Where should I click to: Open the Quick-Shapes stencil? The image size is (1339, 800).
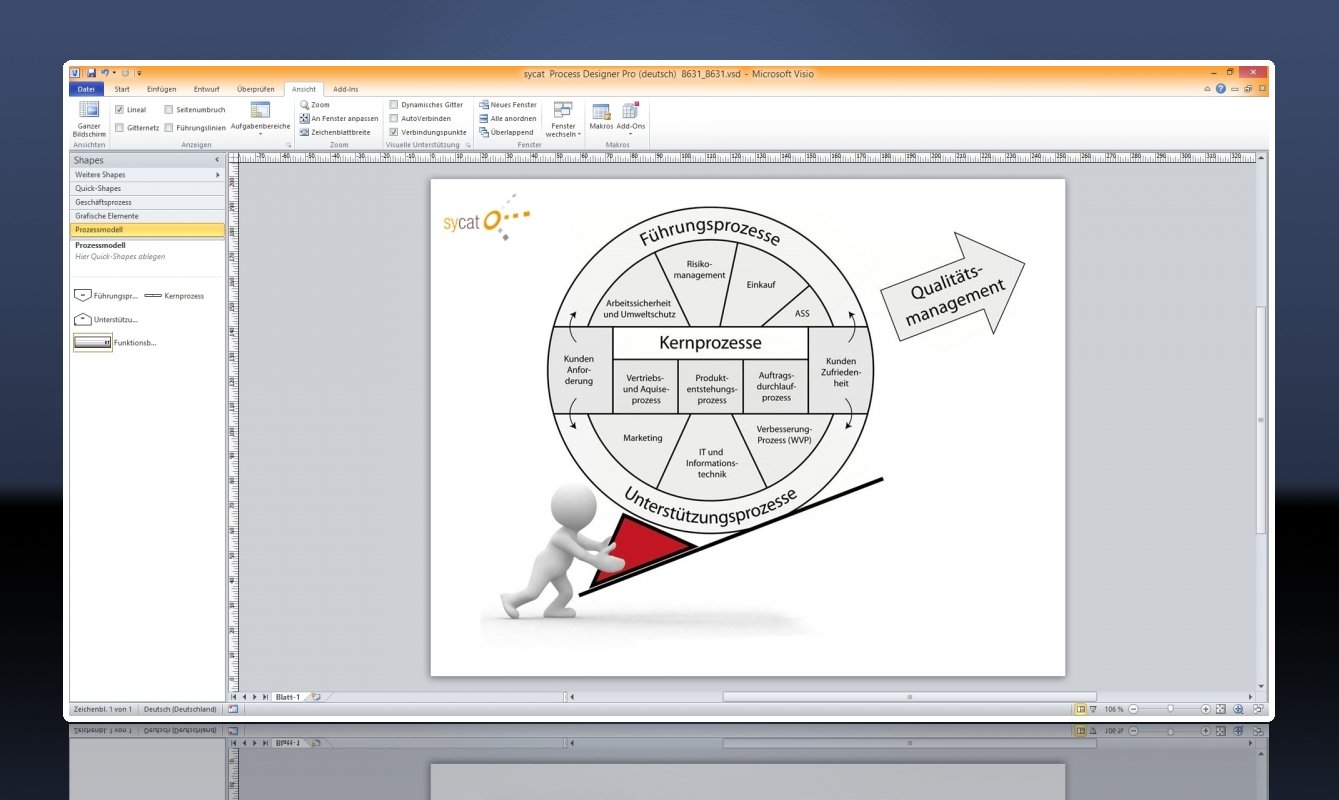click(147, 188)
